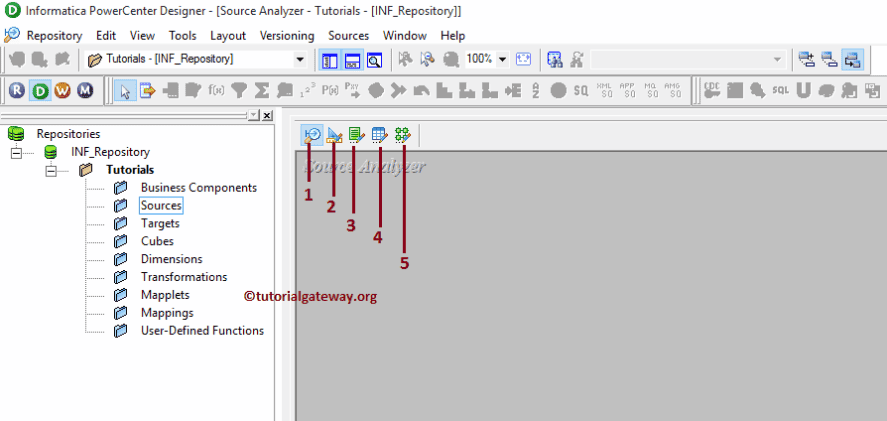Click the U Union transformation icon
Viewport: 887px width, 421px height.
coord(803,90)
